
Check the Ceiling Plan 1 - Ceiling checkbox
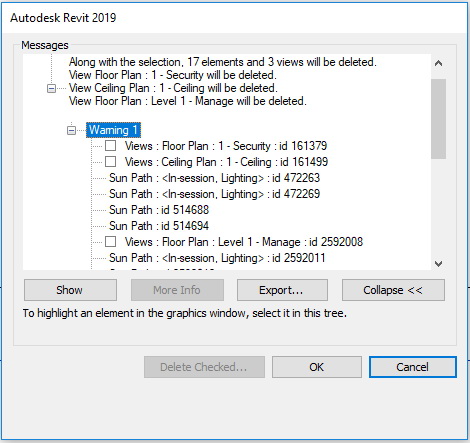(x=110, y=162)
